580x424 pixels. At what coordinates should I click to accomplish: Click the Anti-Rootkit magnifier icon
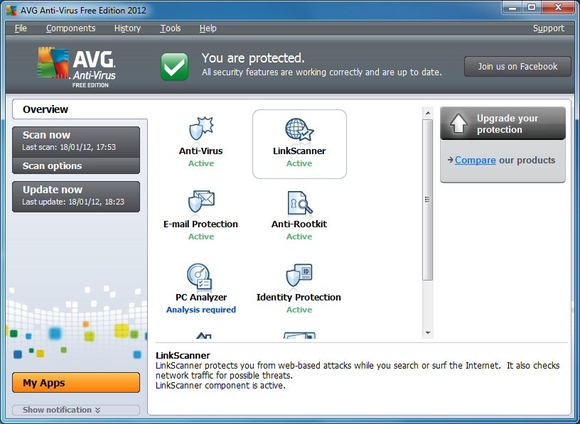click(300, 202)
